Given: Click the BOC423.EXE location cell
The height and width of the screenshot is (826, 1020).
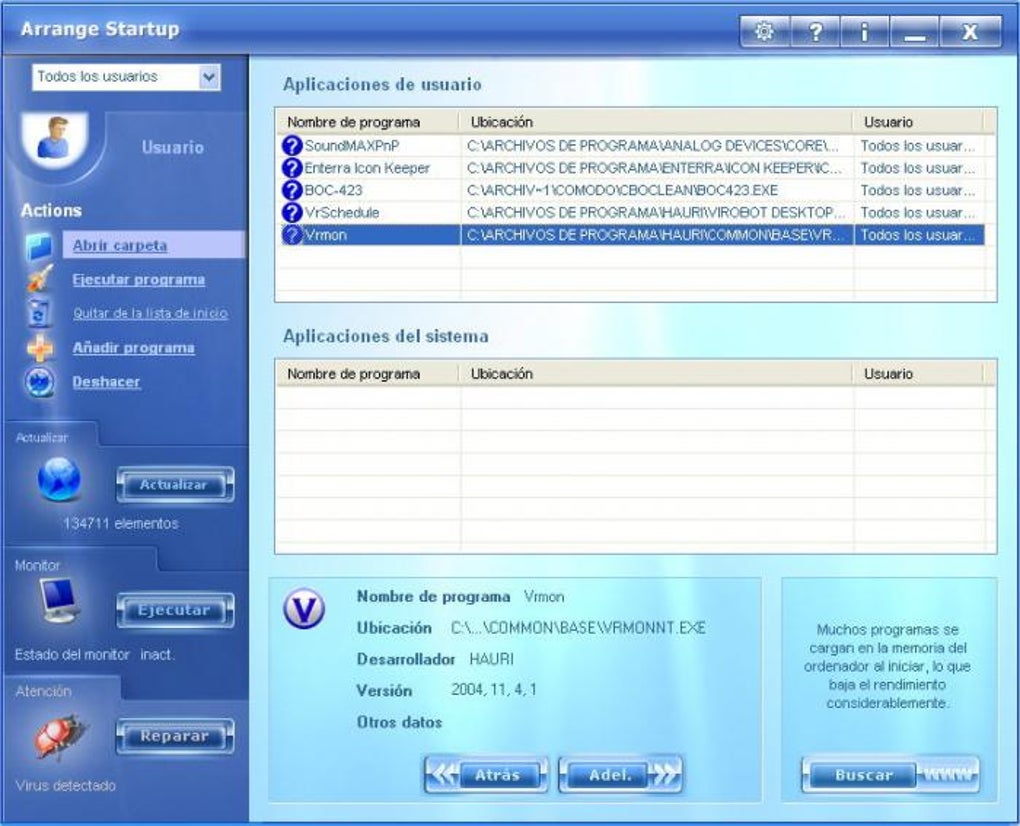Looking at the screenshot, I should pyautogui.click(x=657, y=190).
